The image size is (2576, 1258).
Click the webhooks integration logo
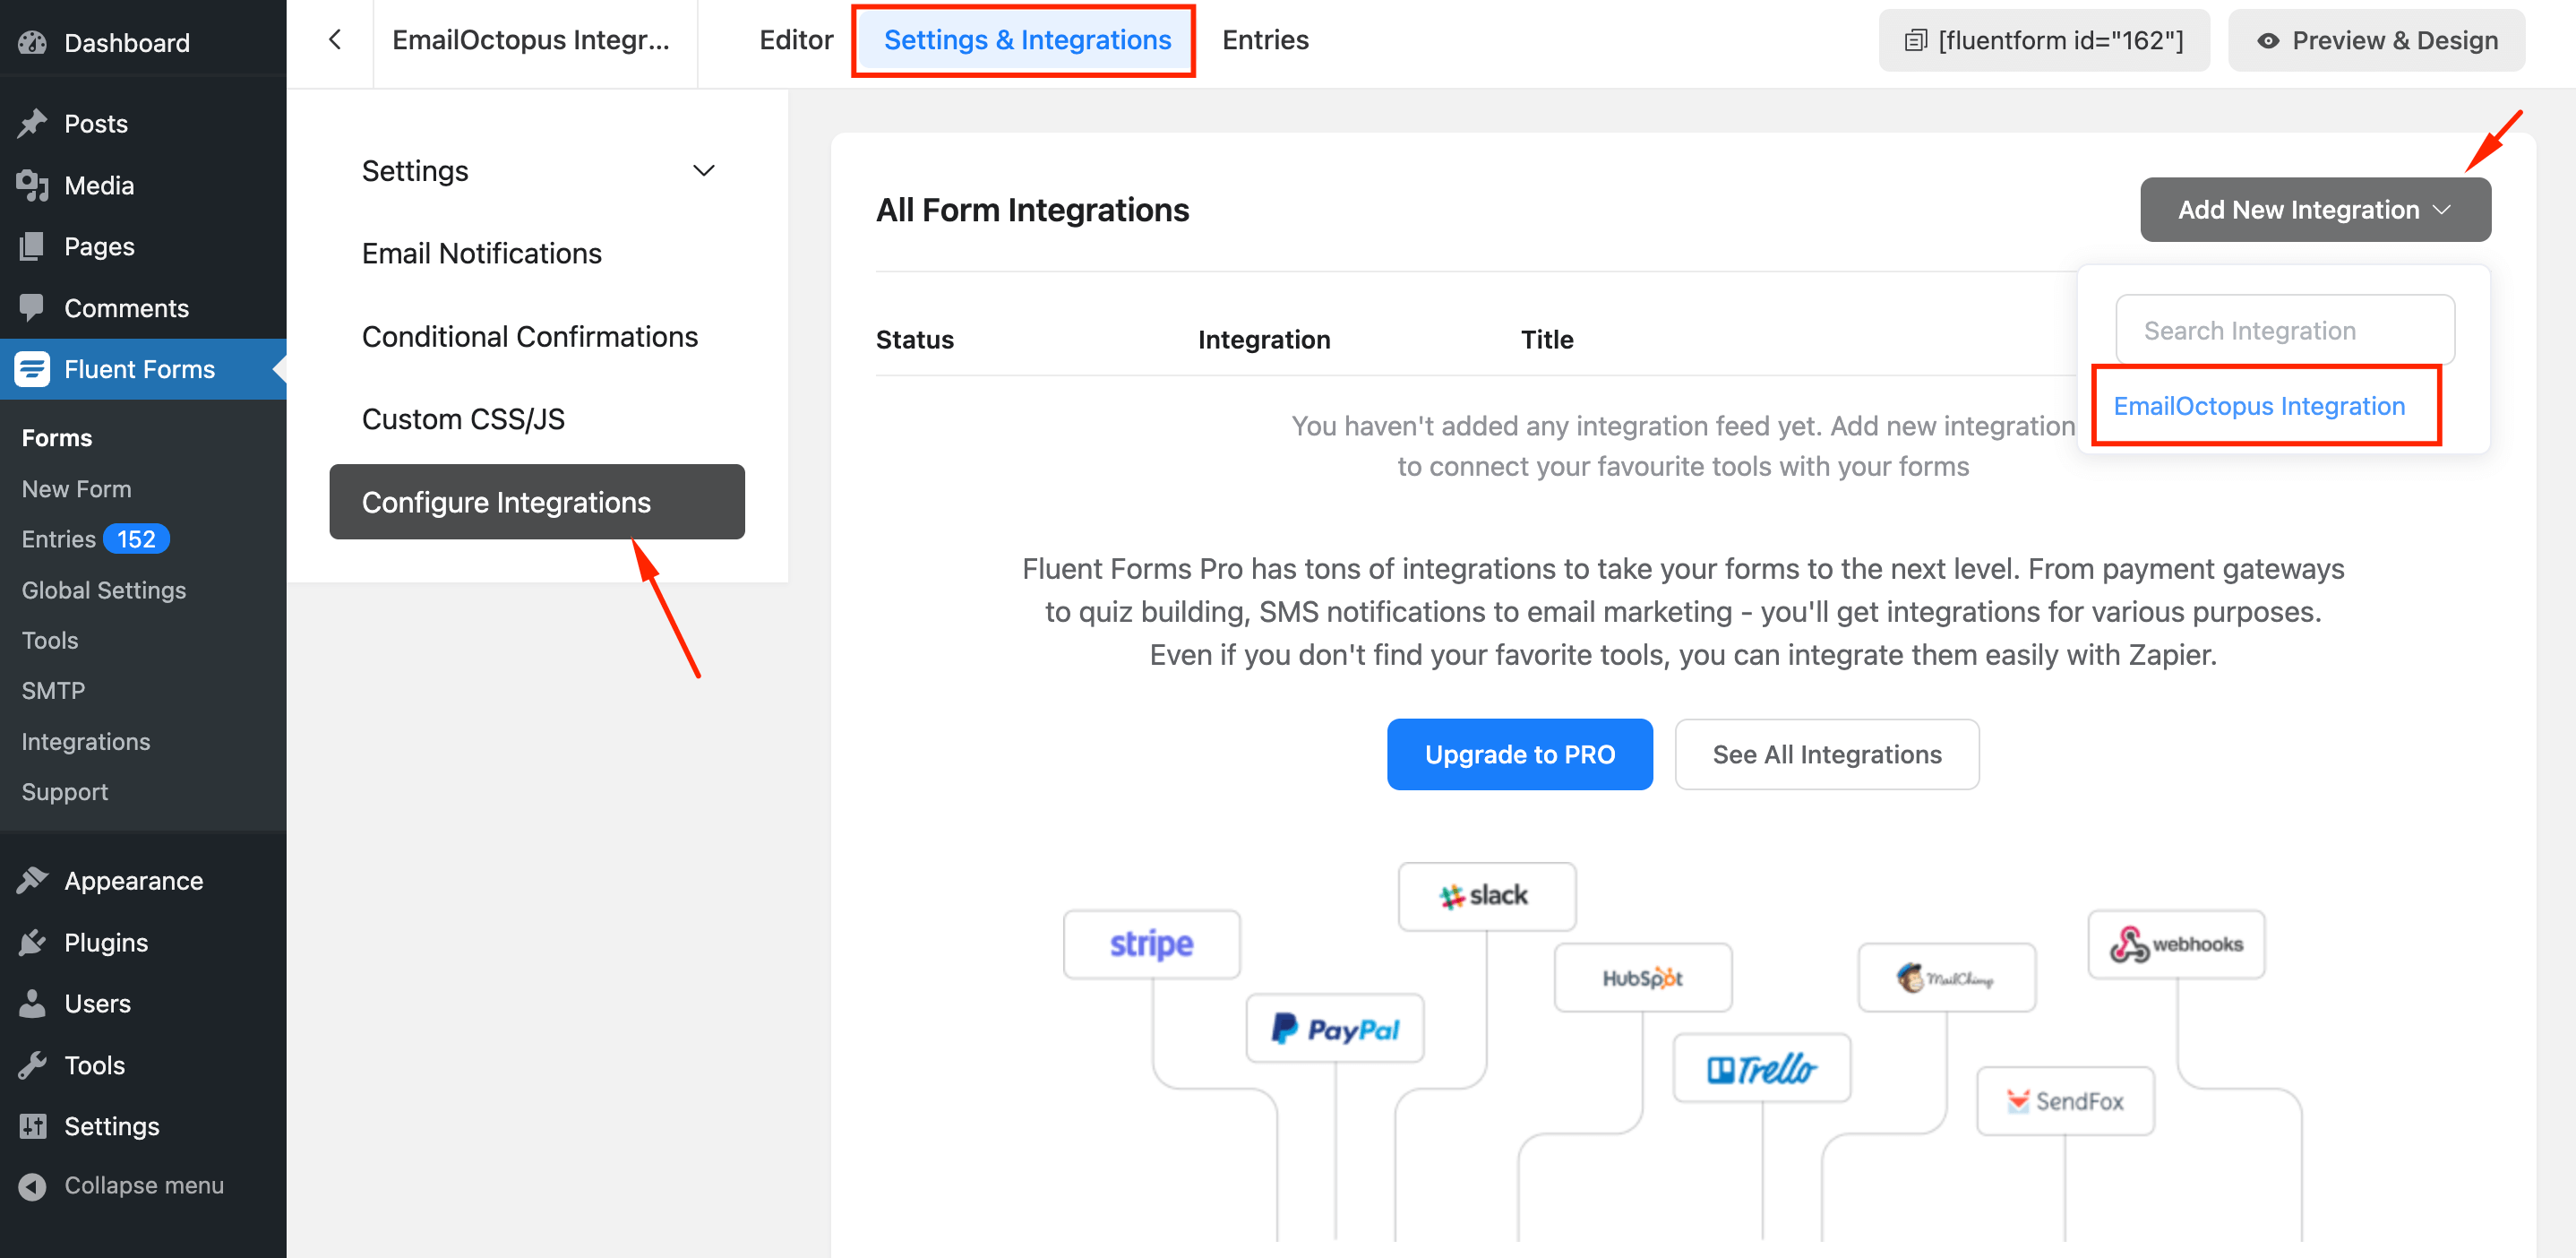[x=2176, y=944]
